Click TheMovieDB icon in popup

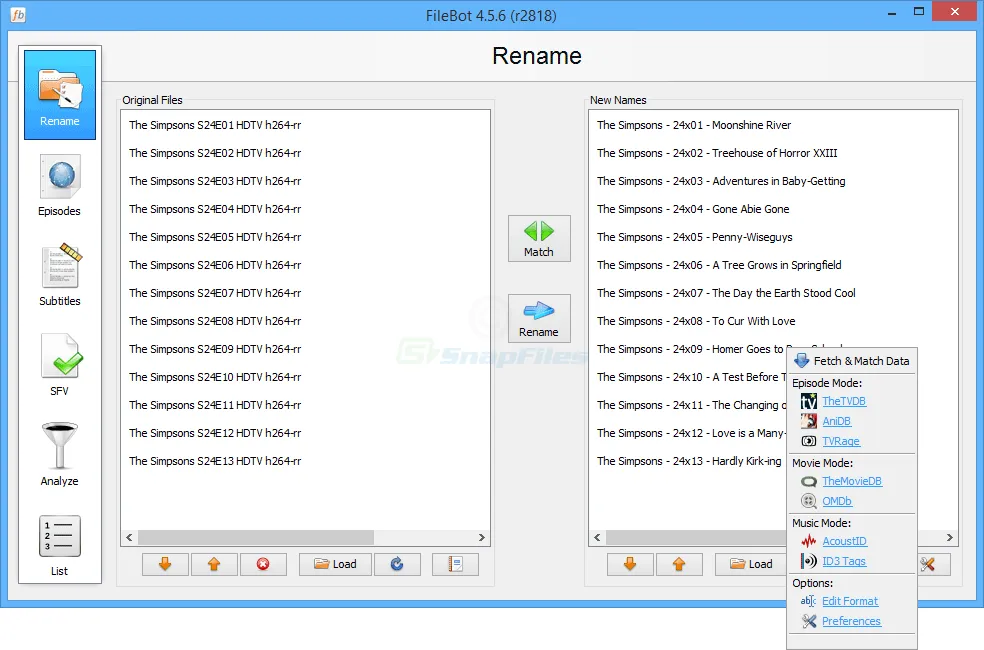809,481
